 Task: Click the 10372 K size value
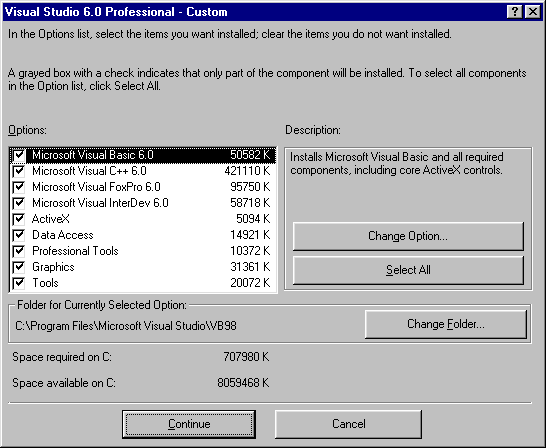point(250,251)
